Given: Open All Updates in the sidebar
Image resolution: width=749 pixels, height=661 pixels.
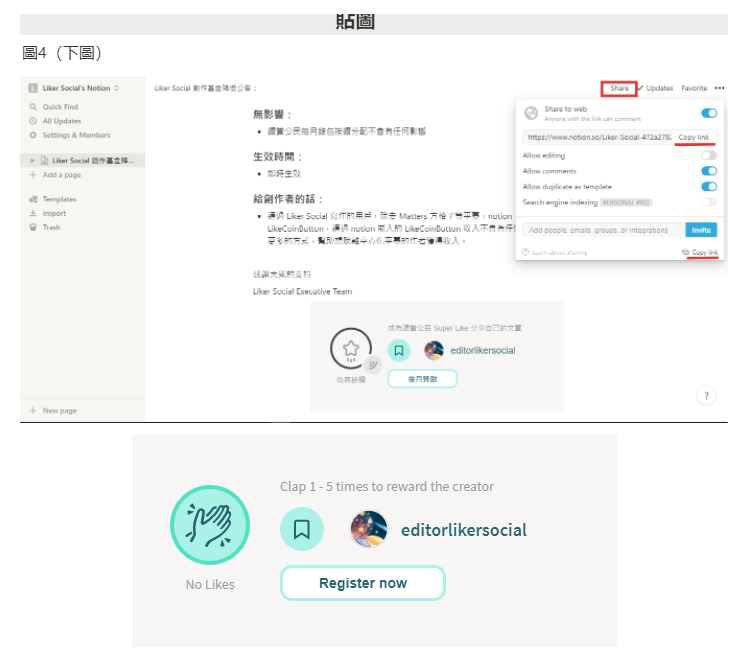Looking at the screenshot, I should coord(62,121).
